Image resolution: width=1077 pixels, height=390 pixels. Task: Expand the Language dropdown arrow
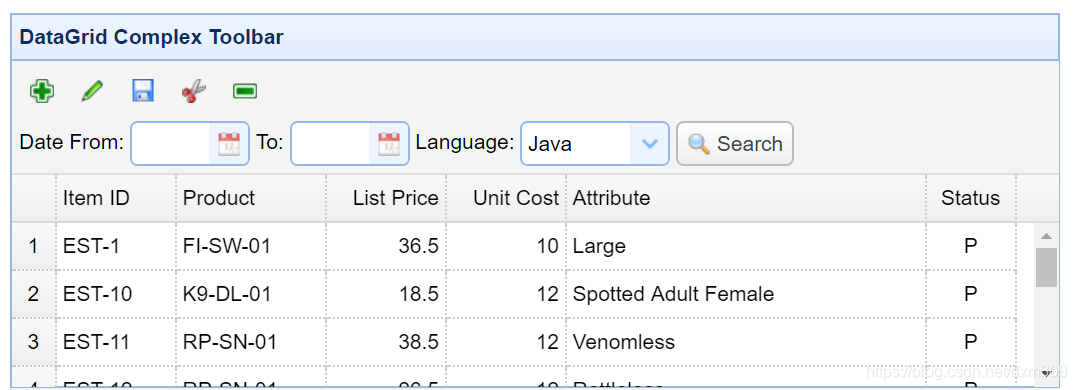(649, 144)
